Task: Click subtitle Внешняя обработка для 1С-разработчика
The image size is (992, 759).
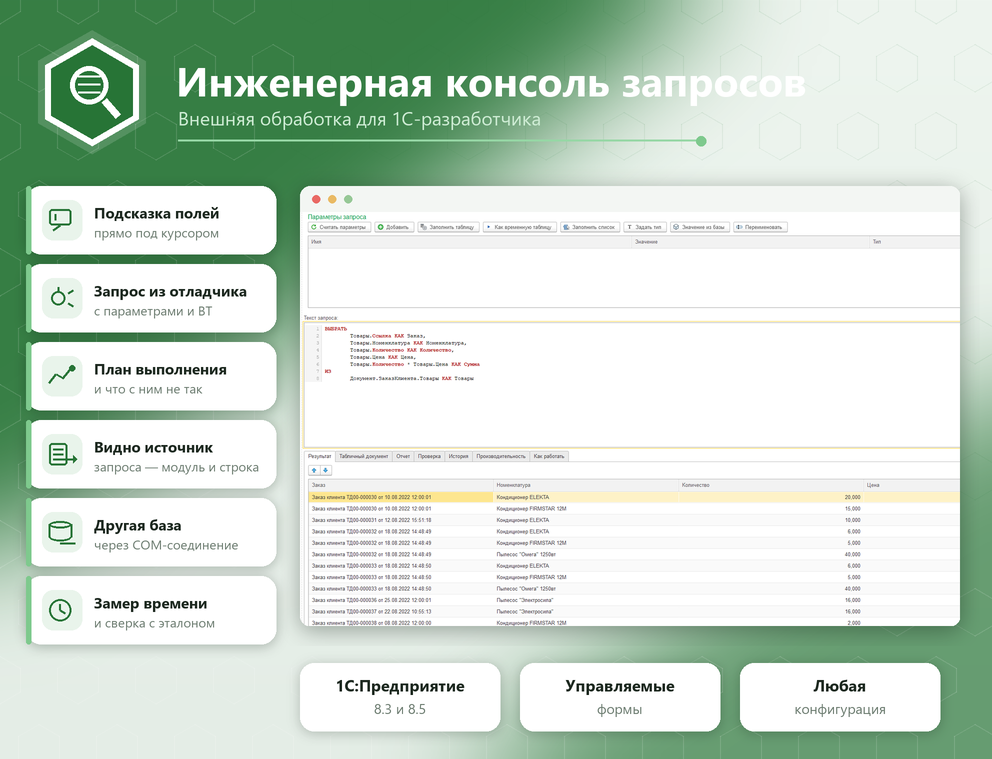Action: click(x=359, y=120)
